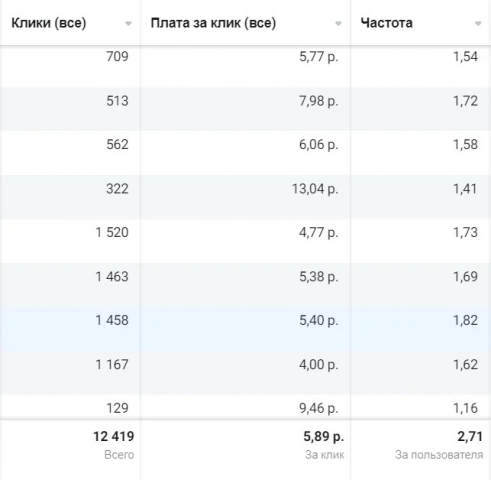Select the clicks value 1 167
Viewport: 491px width, 480px height.
tap(112, 364)
